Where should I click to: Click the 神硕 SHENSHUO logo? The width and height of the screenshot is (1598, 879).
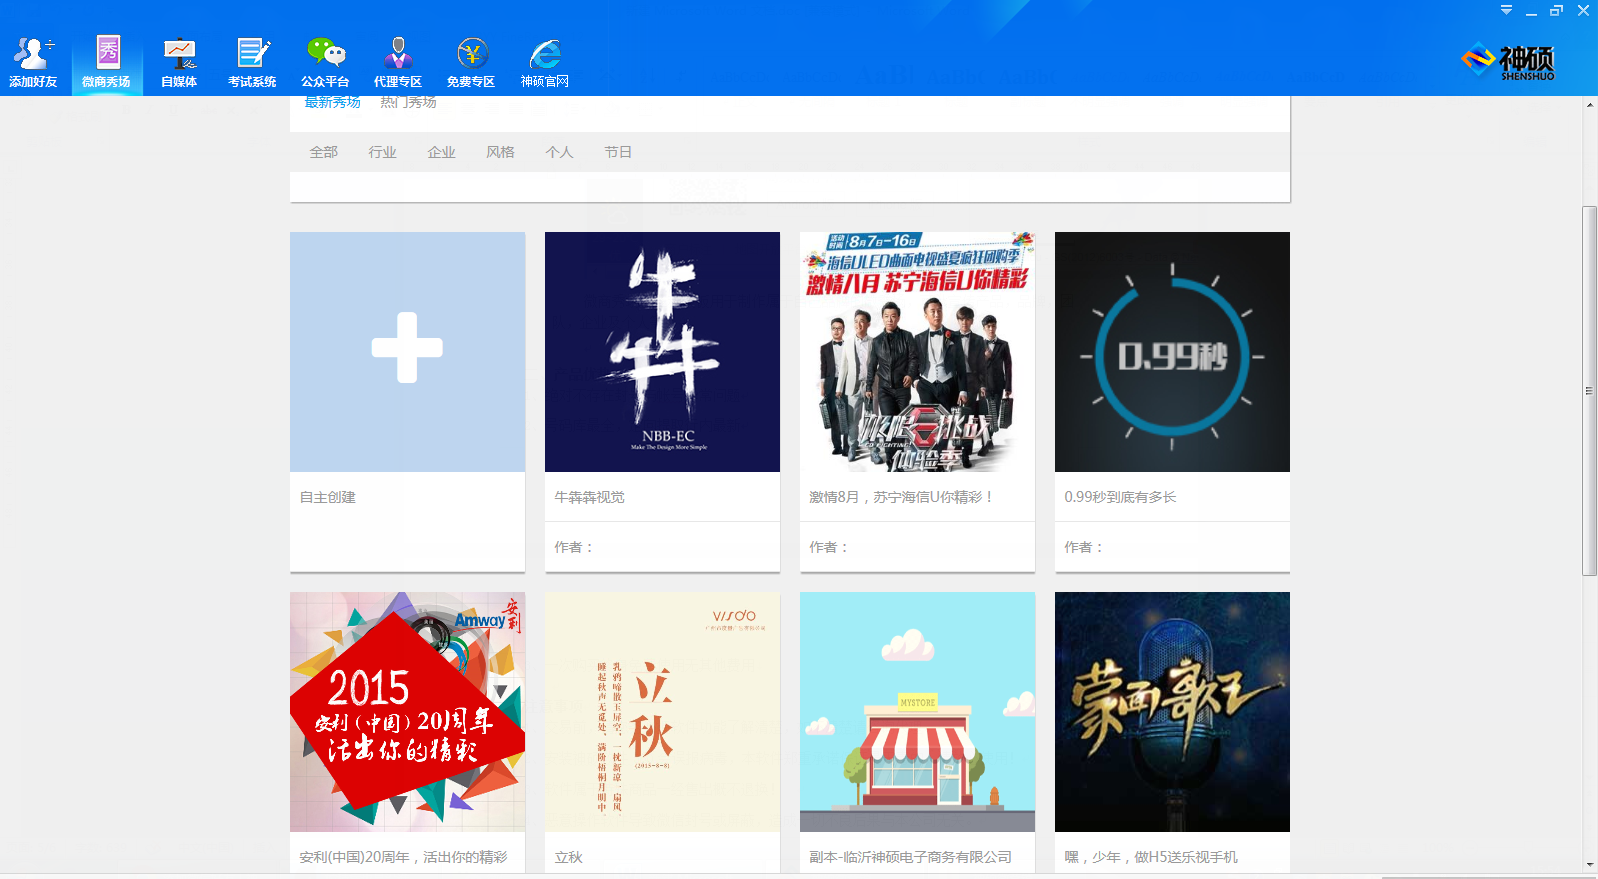(x=1509, y=62)
